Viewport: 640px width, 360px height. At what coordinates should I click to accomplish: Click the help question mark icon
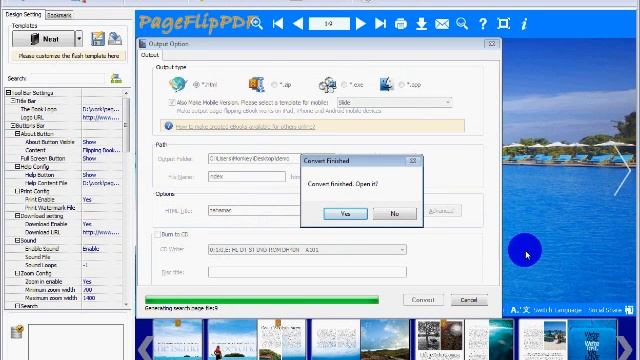[x=483, y=24]
